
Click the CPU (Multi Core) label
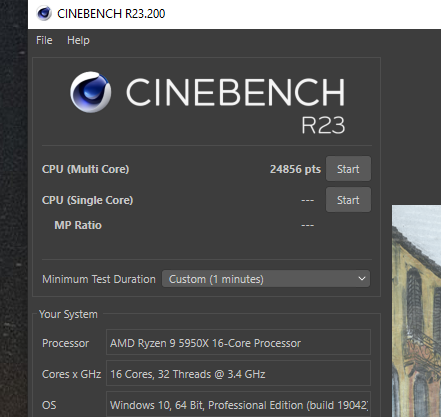click(85, 169)
